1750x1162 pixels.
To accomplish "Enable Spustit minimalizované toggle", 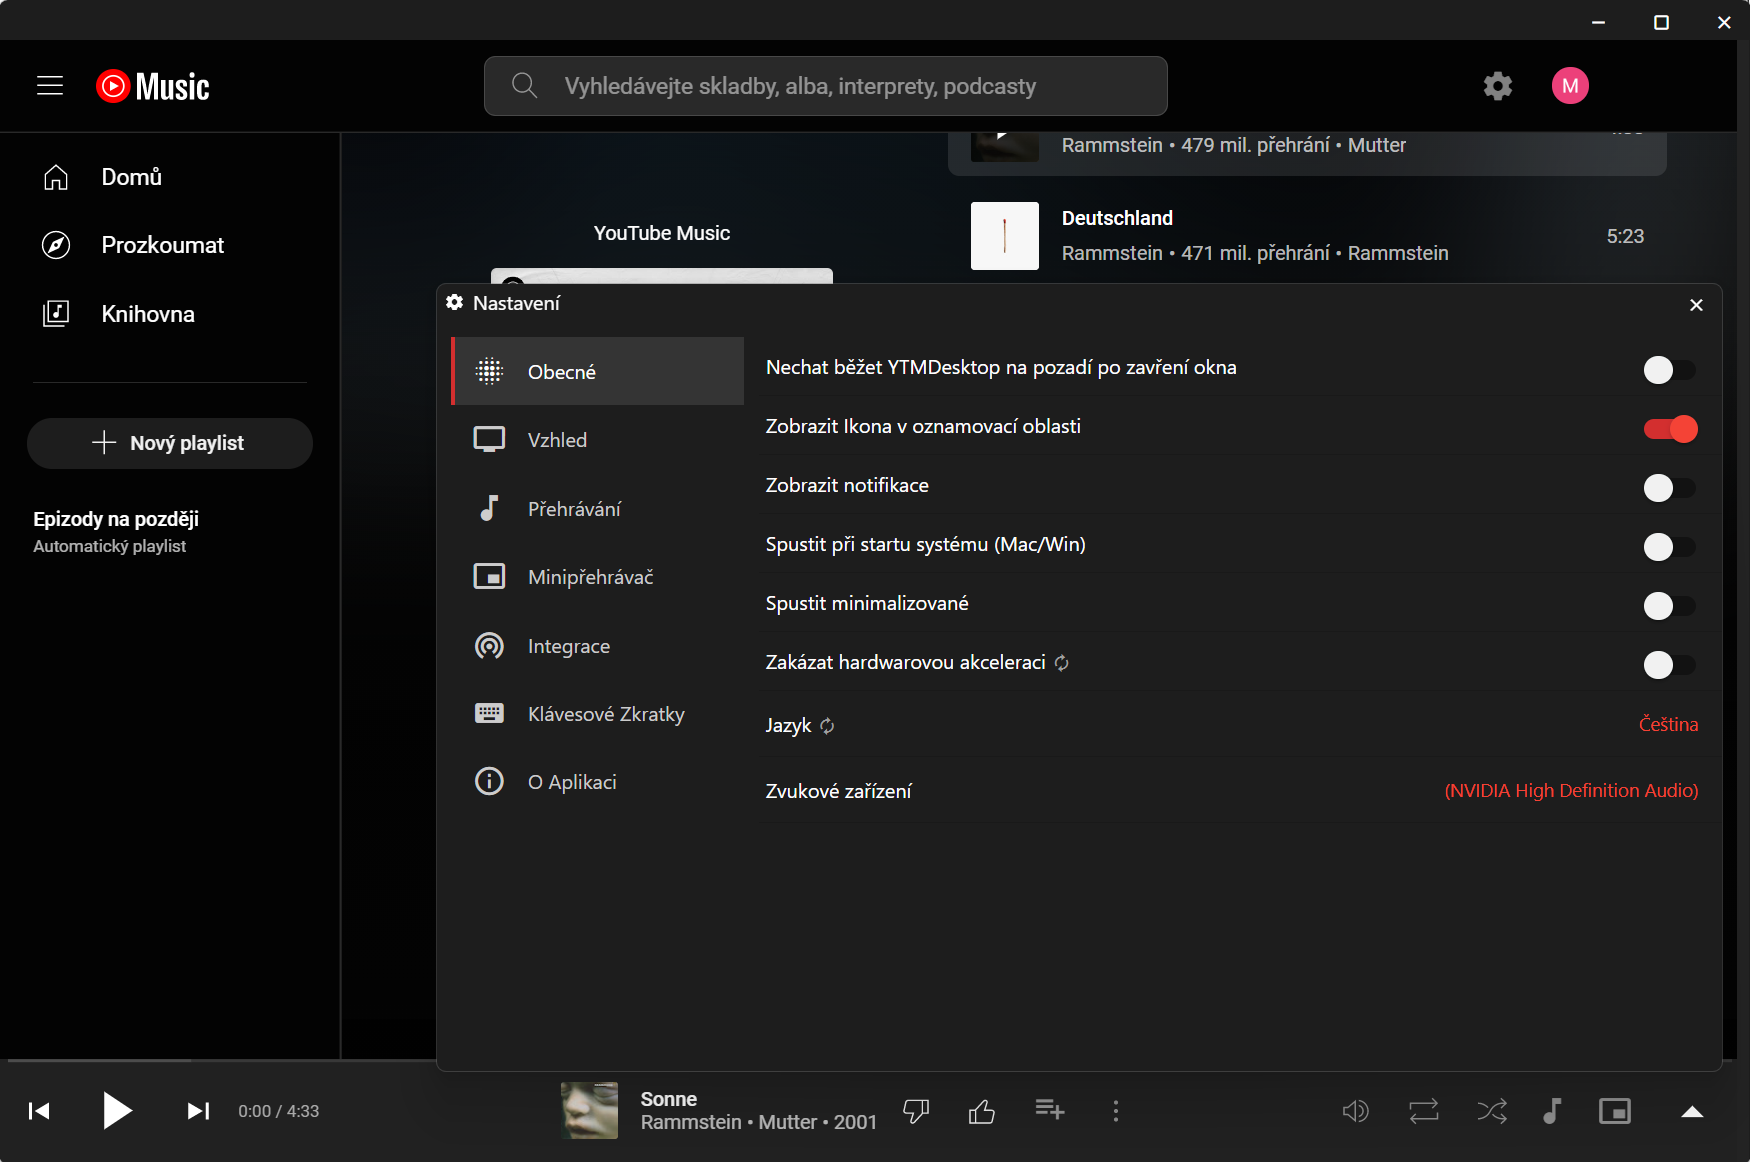I will (x=1669, y=606).
